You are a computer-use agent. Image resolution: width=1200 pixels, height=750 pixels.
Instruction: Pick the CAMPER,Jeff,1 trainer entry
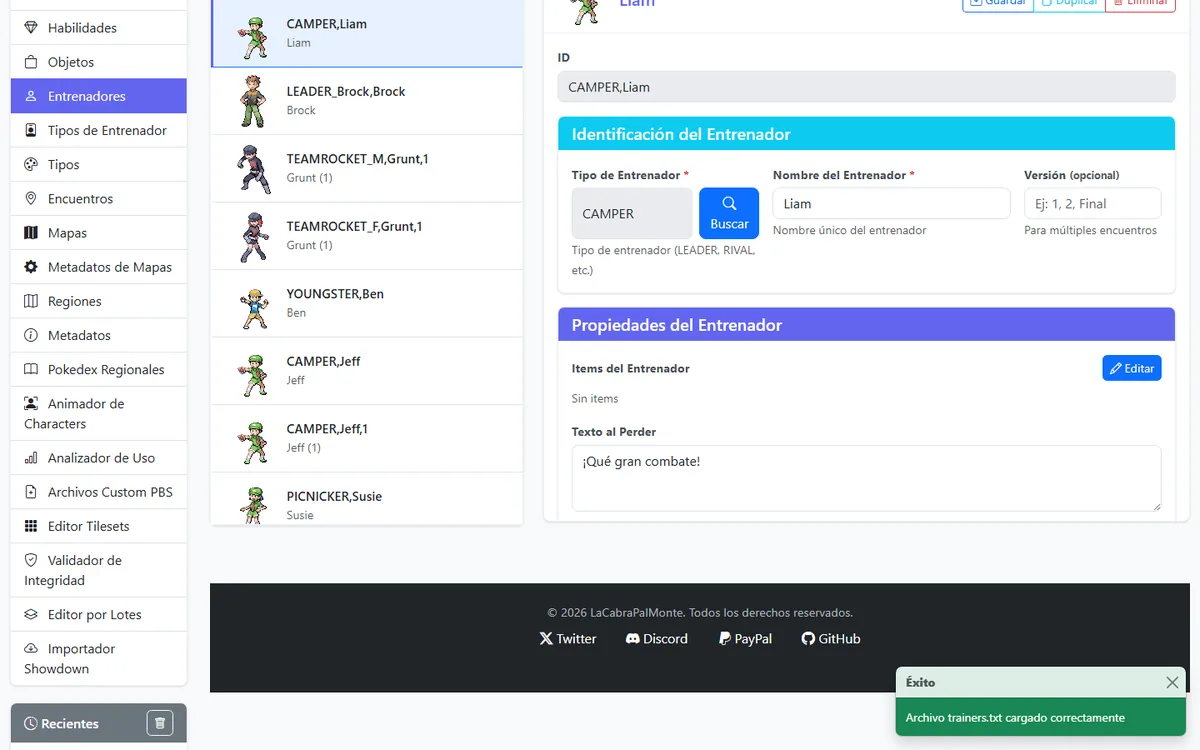(367, 438)
